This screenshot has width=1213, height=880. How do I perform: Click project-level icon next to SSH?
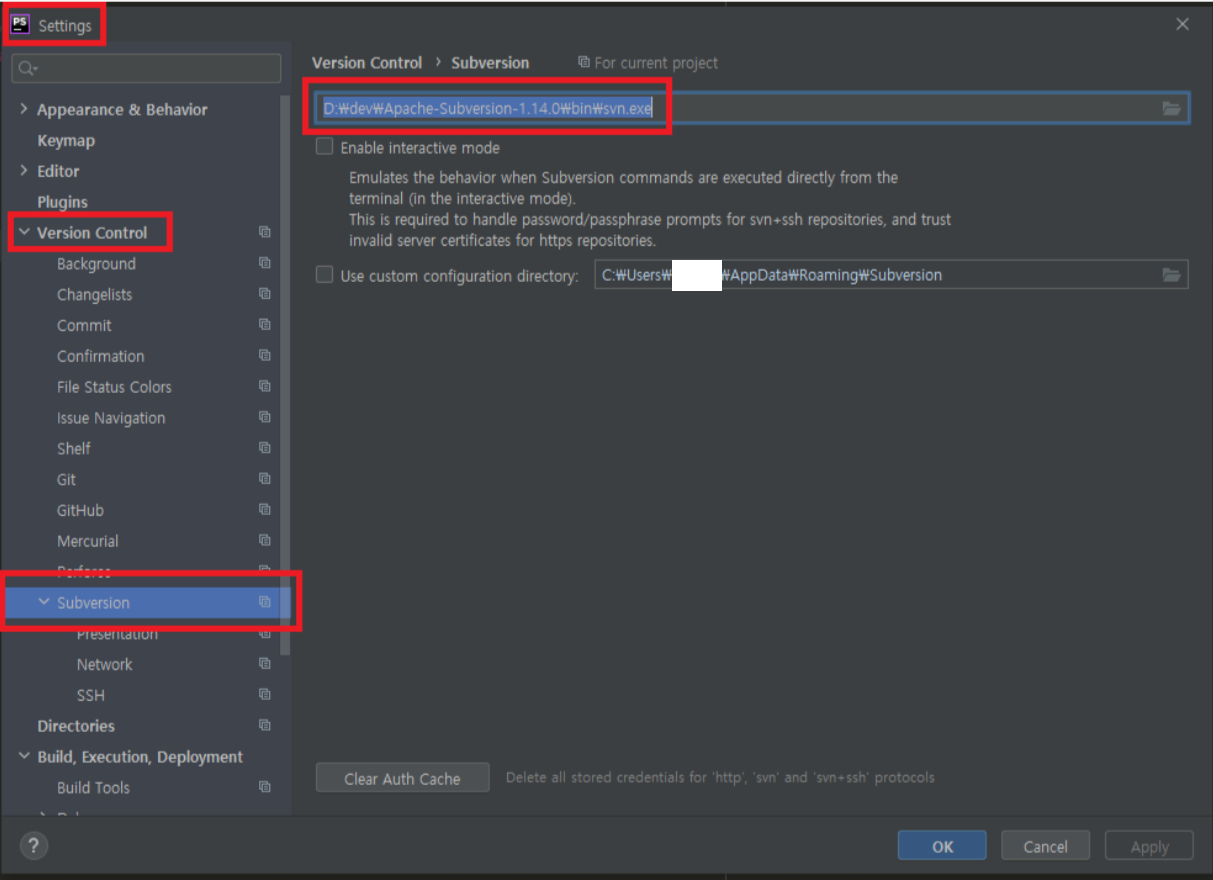pos(264,695)
